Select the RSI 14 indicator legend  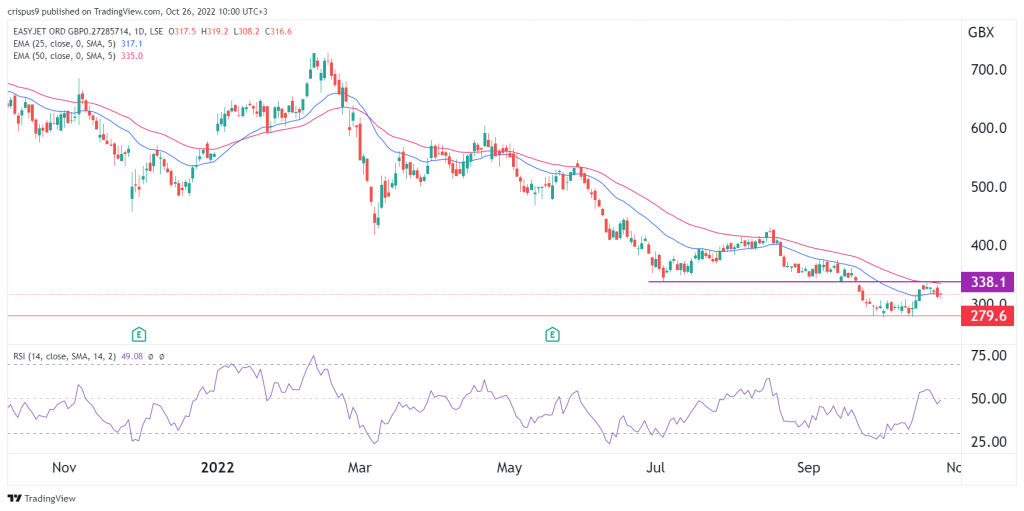tap(88, 357)
